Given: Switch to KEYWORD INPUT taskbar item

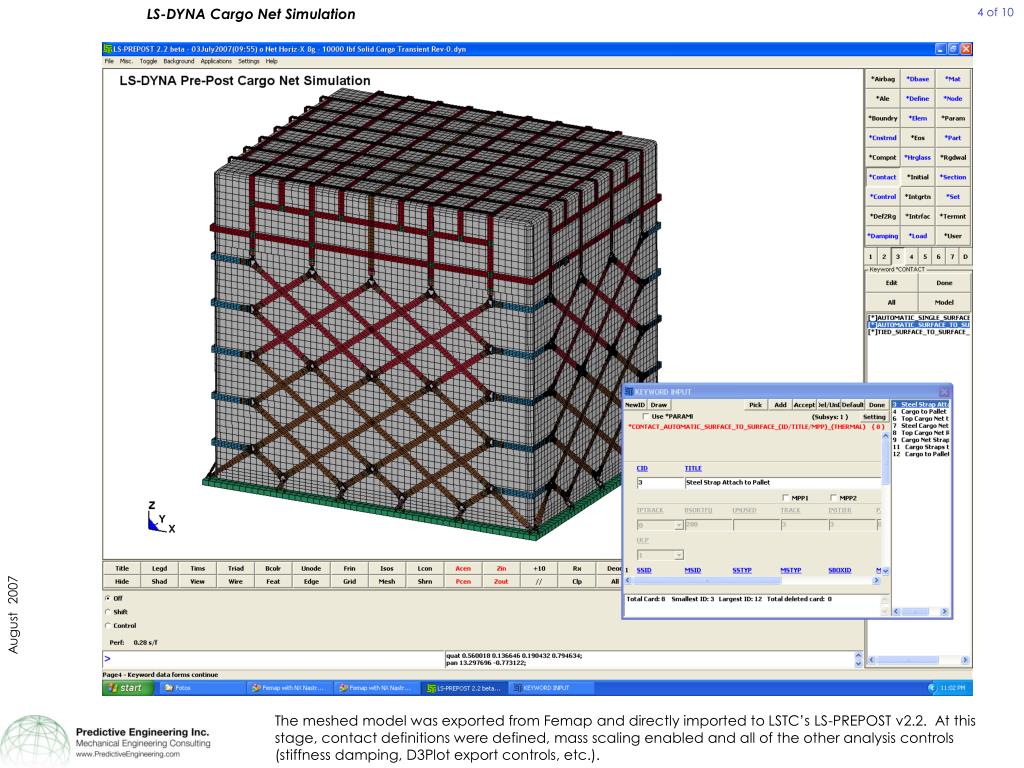Looking at the screenshot, I should click(551, 688).
